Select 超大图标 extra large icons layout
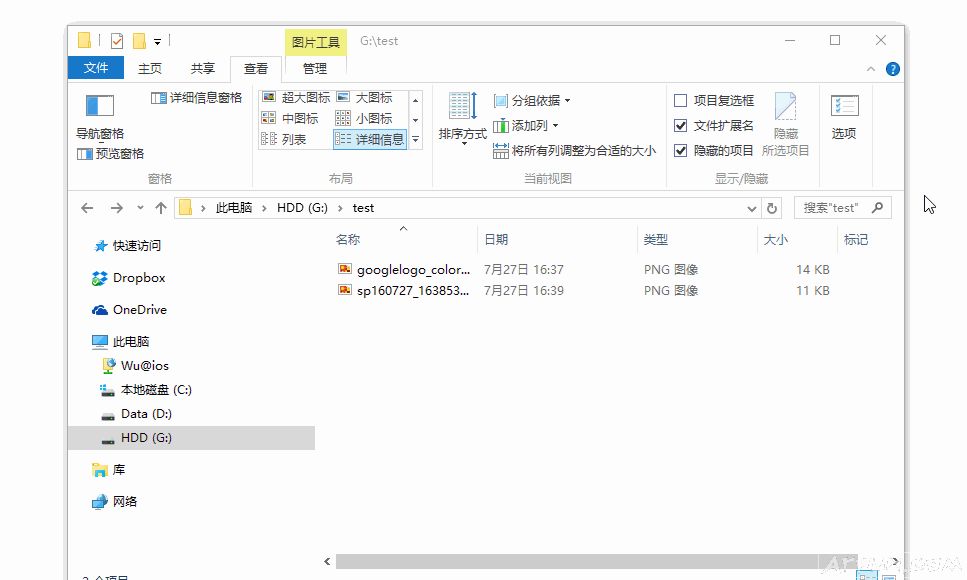Screen dimensions: 967x580 [295, 98]
